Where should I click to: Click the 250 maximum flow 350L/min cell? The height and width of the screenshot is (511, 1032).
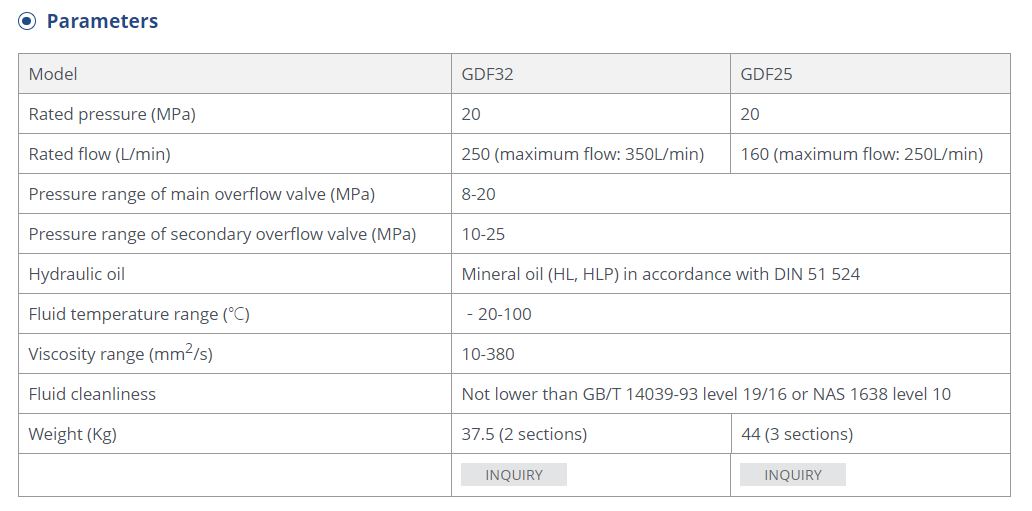[590, 154]
